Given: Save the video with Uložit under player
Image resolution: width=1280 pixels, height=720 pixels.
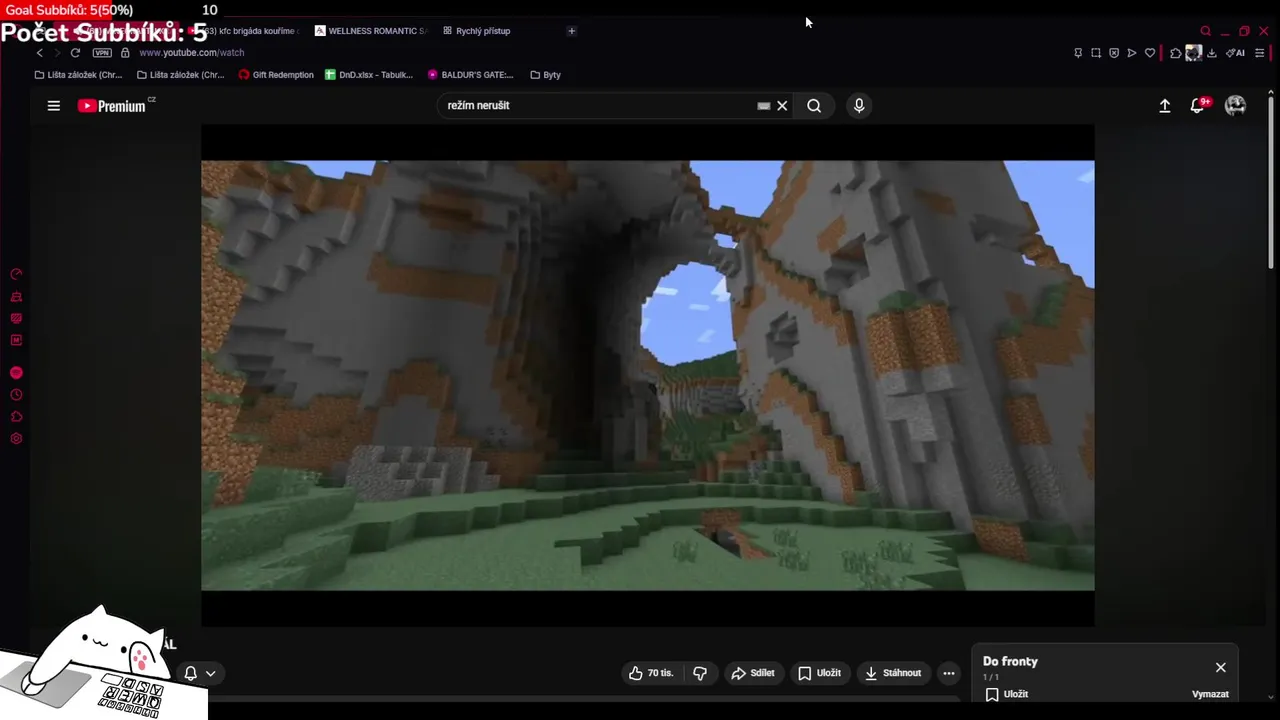Looking at the screenshot, I should (819, 673).
